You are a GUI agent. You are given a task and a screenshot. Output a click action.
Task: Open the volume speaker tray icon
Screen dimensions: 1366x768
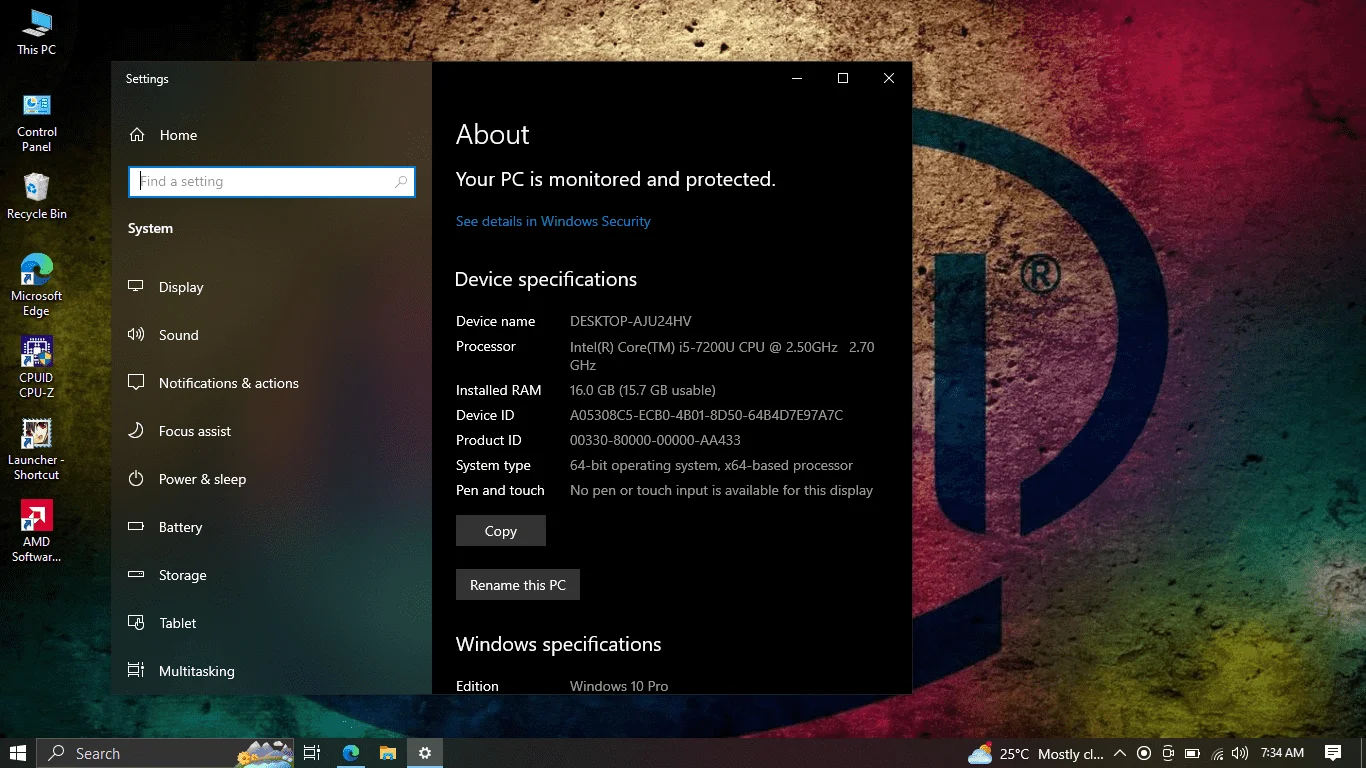pyautogui.click(x=1240, y=753)
